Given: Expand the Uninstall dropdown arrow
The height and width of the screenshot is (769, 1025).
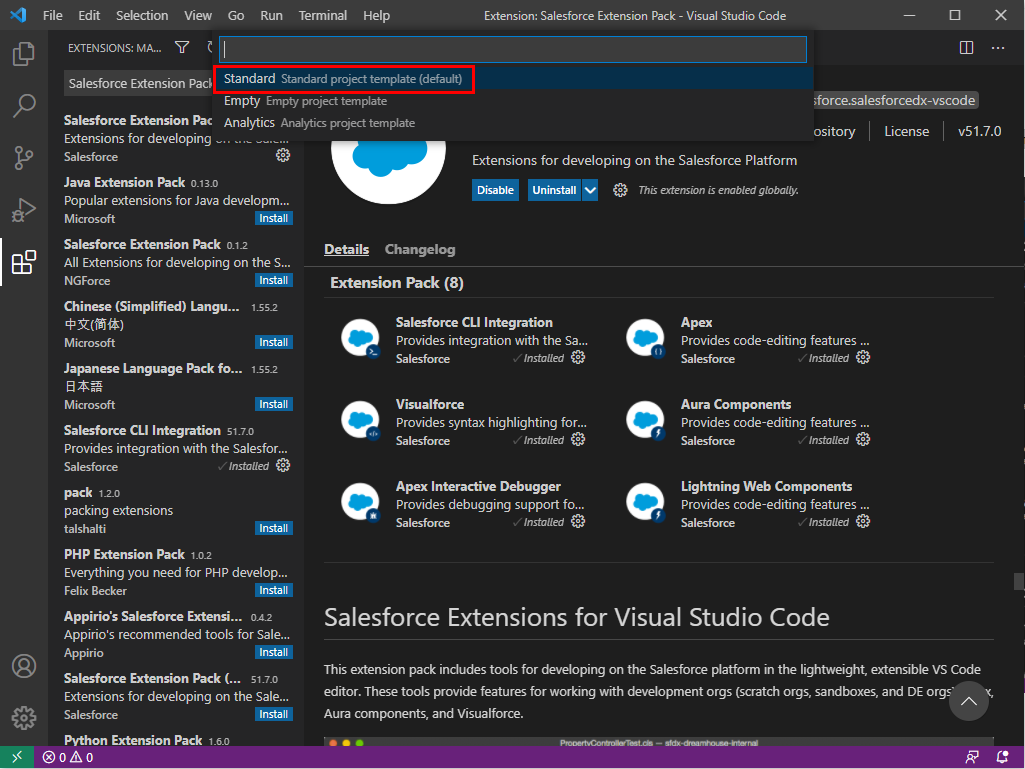Looking at the screenshot, I should 590,190.
